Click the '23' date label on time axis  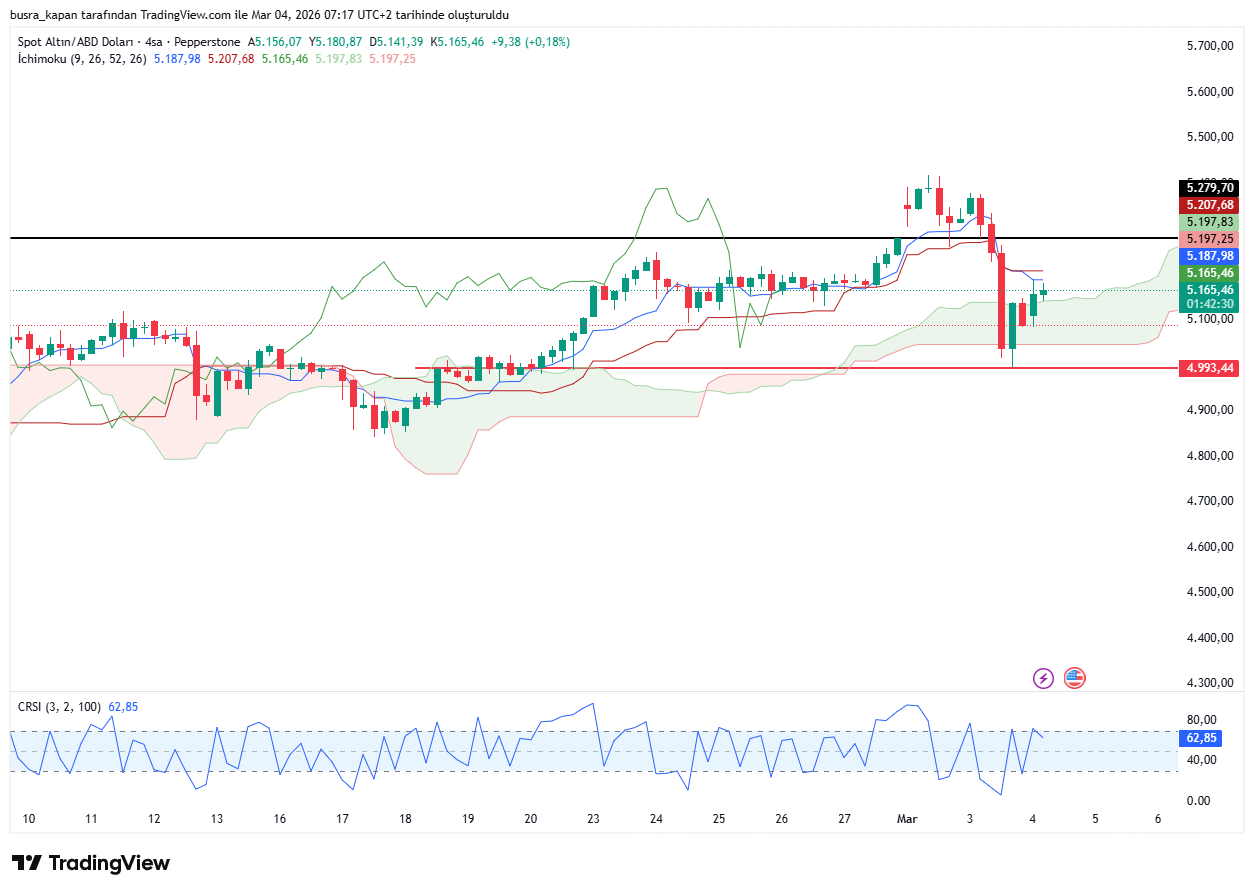[593, 819]
